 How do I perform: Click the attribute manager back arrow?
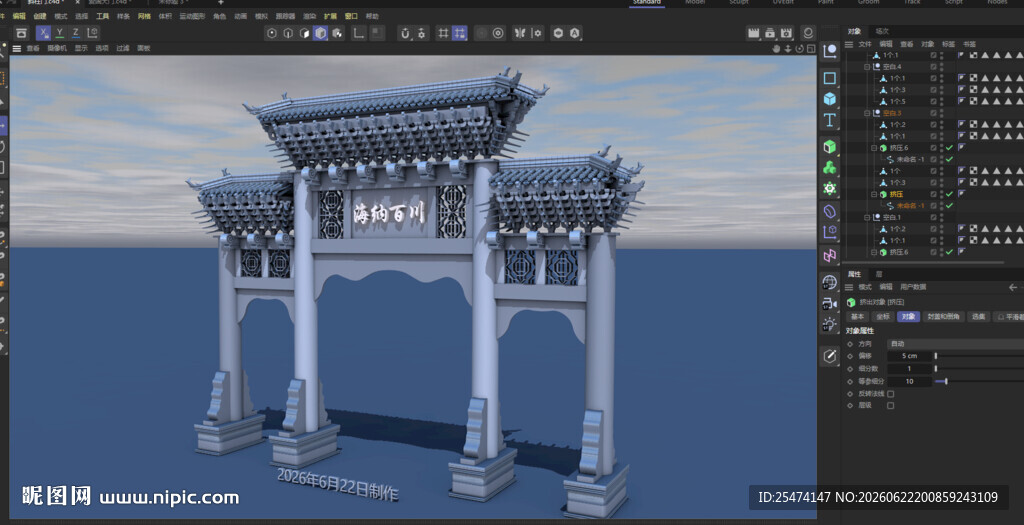[x=1013, y=287]
